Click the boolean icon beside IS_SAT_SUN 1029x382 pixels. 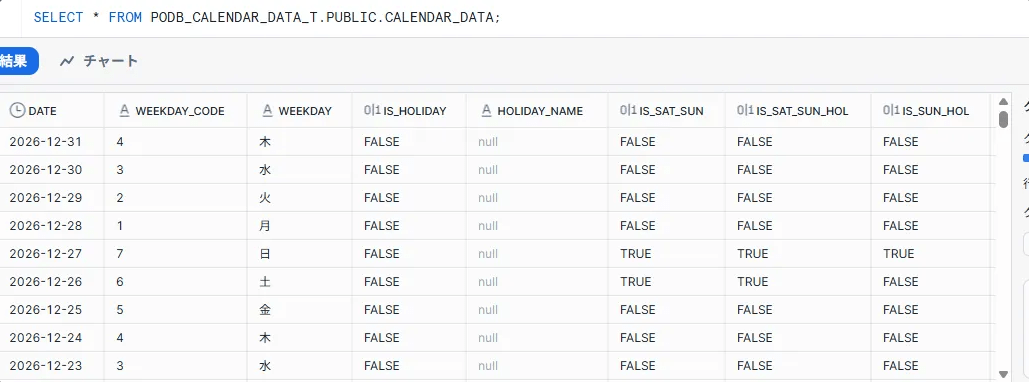[x=628, y=111]
